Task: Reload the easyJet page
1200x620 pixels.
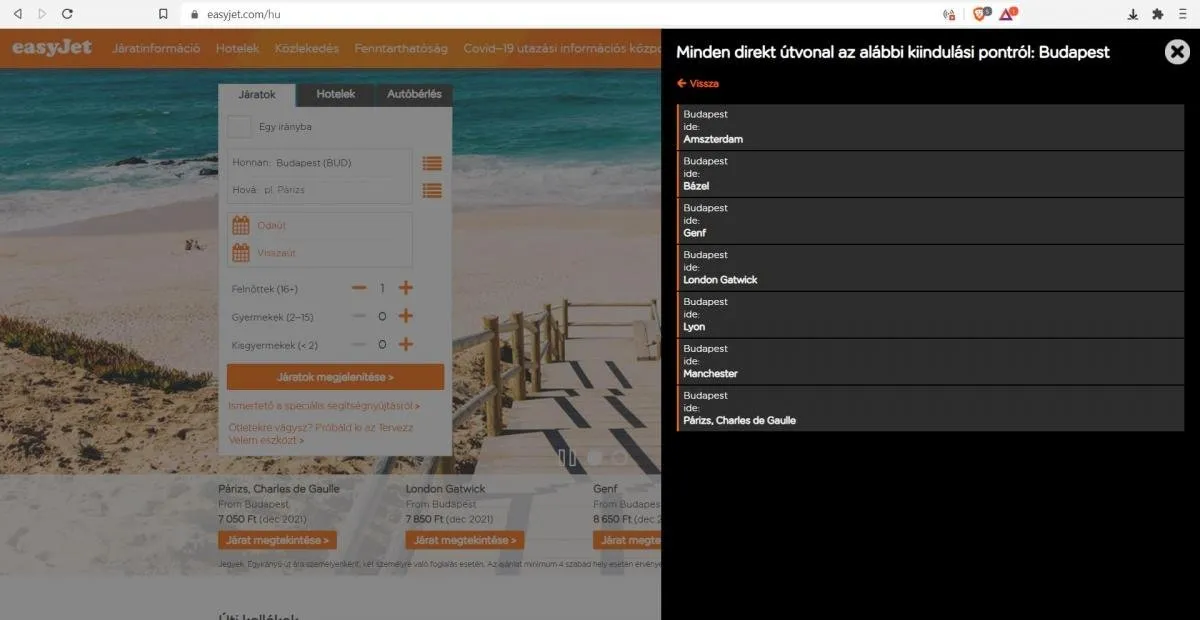Action: [x=67, y=14]
